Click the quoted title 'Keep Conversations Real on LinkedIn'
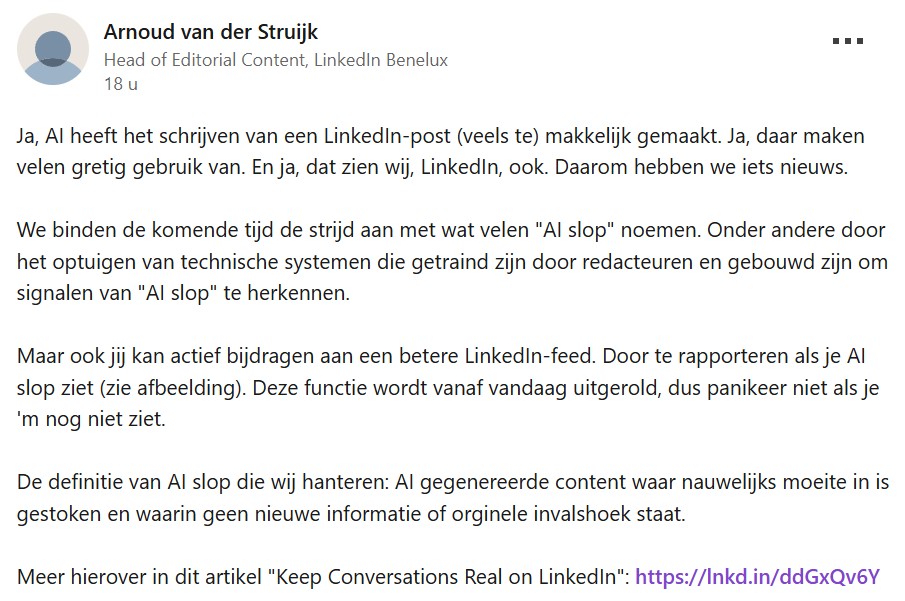 pyautogui.click(x=446, y=577)
